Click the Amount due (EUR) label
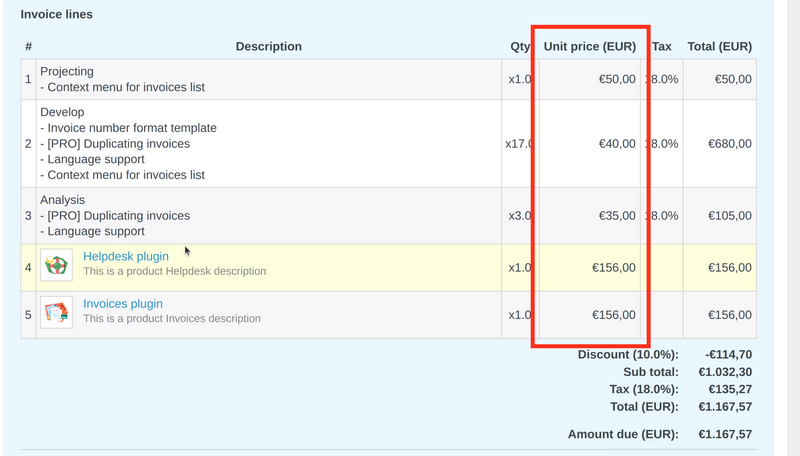Viewport: 800px width, 456px height. (x=623, y=434)
